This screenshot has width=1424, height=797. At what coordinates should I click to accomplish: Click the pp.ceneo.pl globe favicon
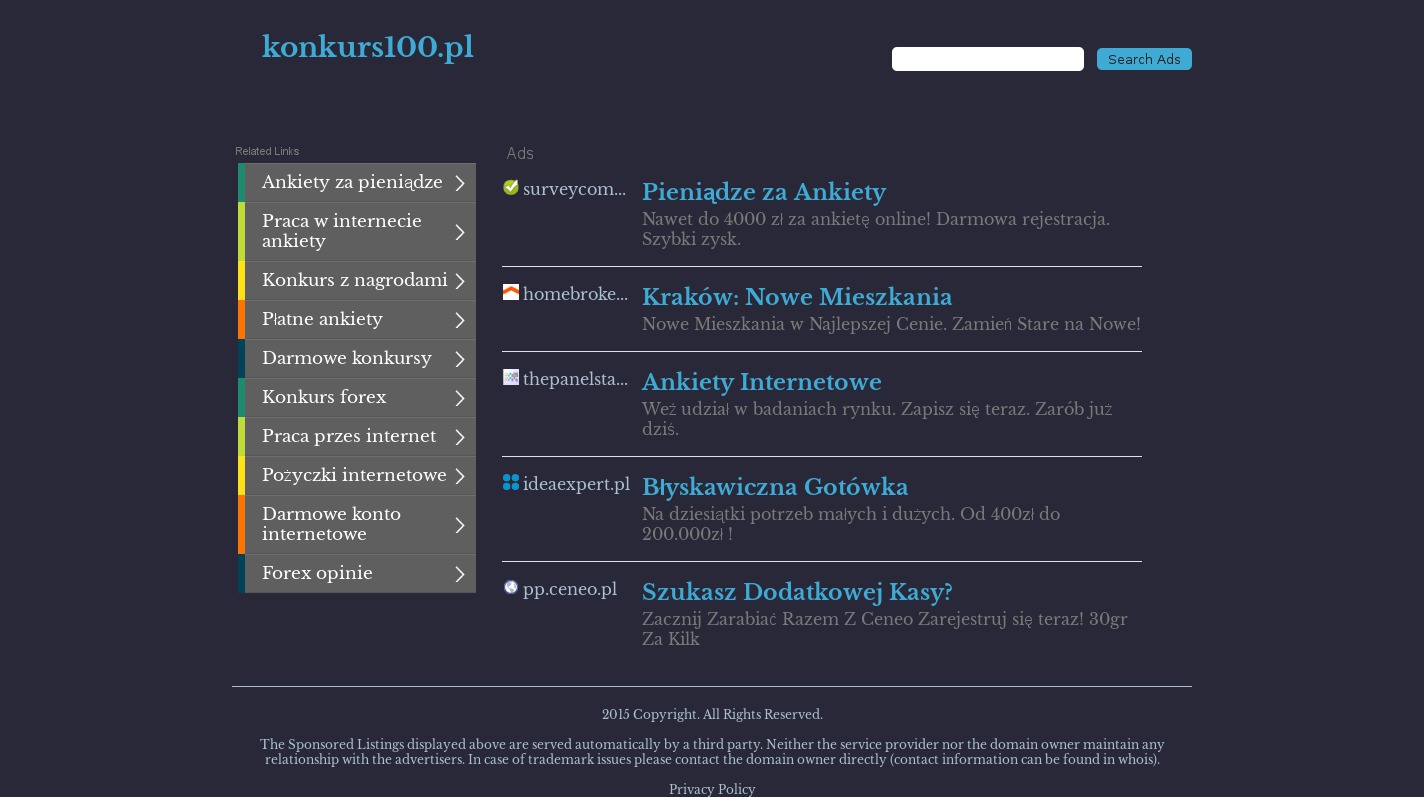tap(511, 587)
